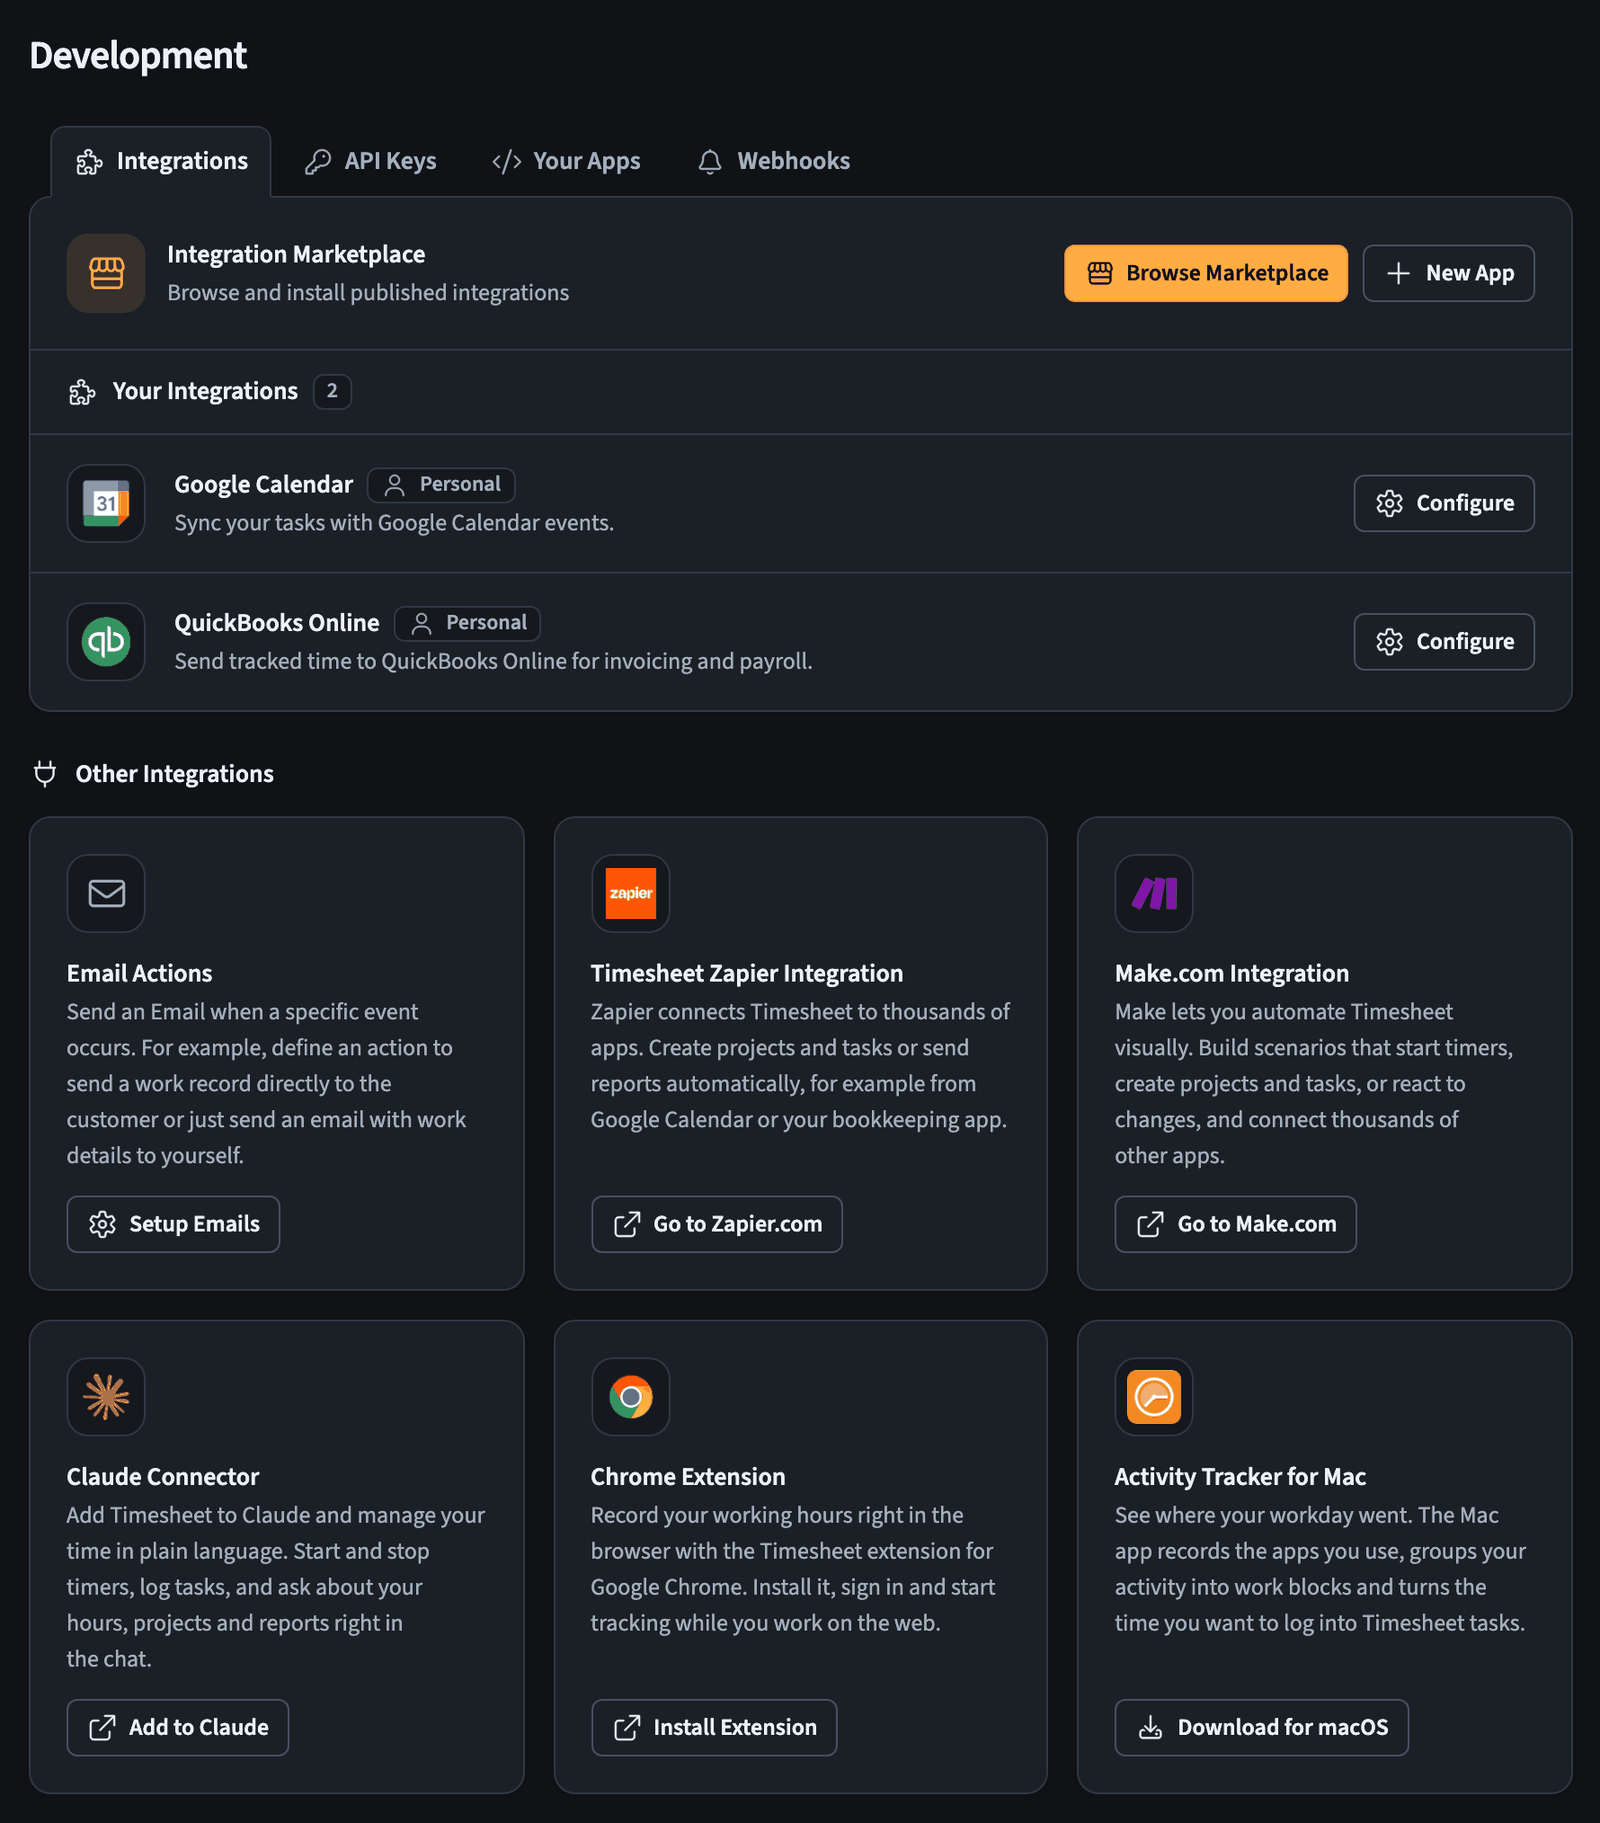This screenshot has height=1823, width=1600.
Task: Click the download icon on Download for macOS
Action: coord(1150,1727)
